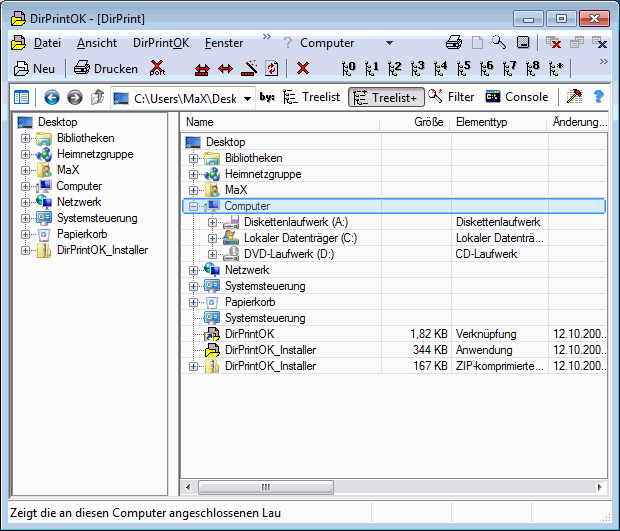Click the window-with-red-X icon in menu bar
This screenshot has height=531, width=620.
[553, 42]
